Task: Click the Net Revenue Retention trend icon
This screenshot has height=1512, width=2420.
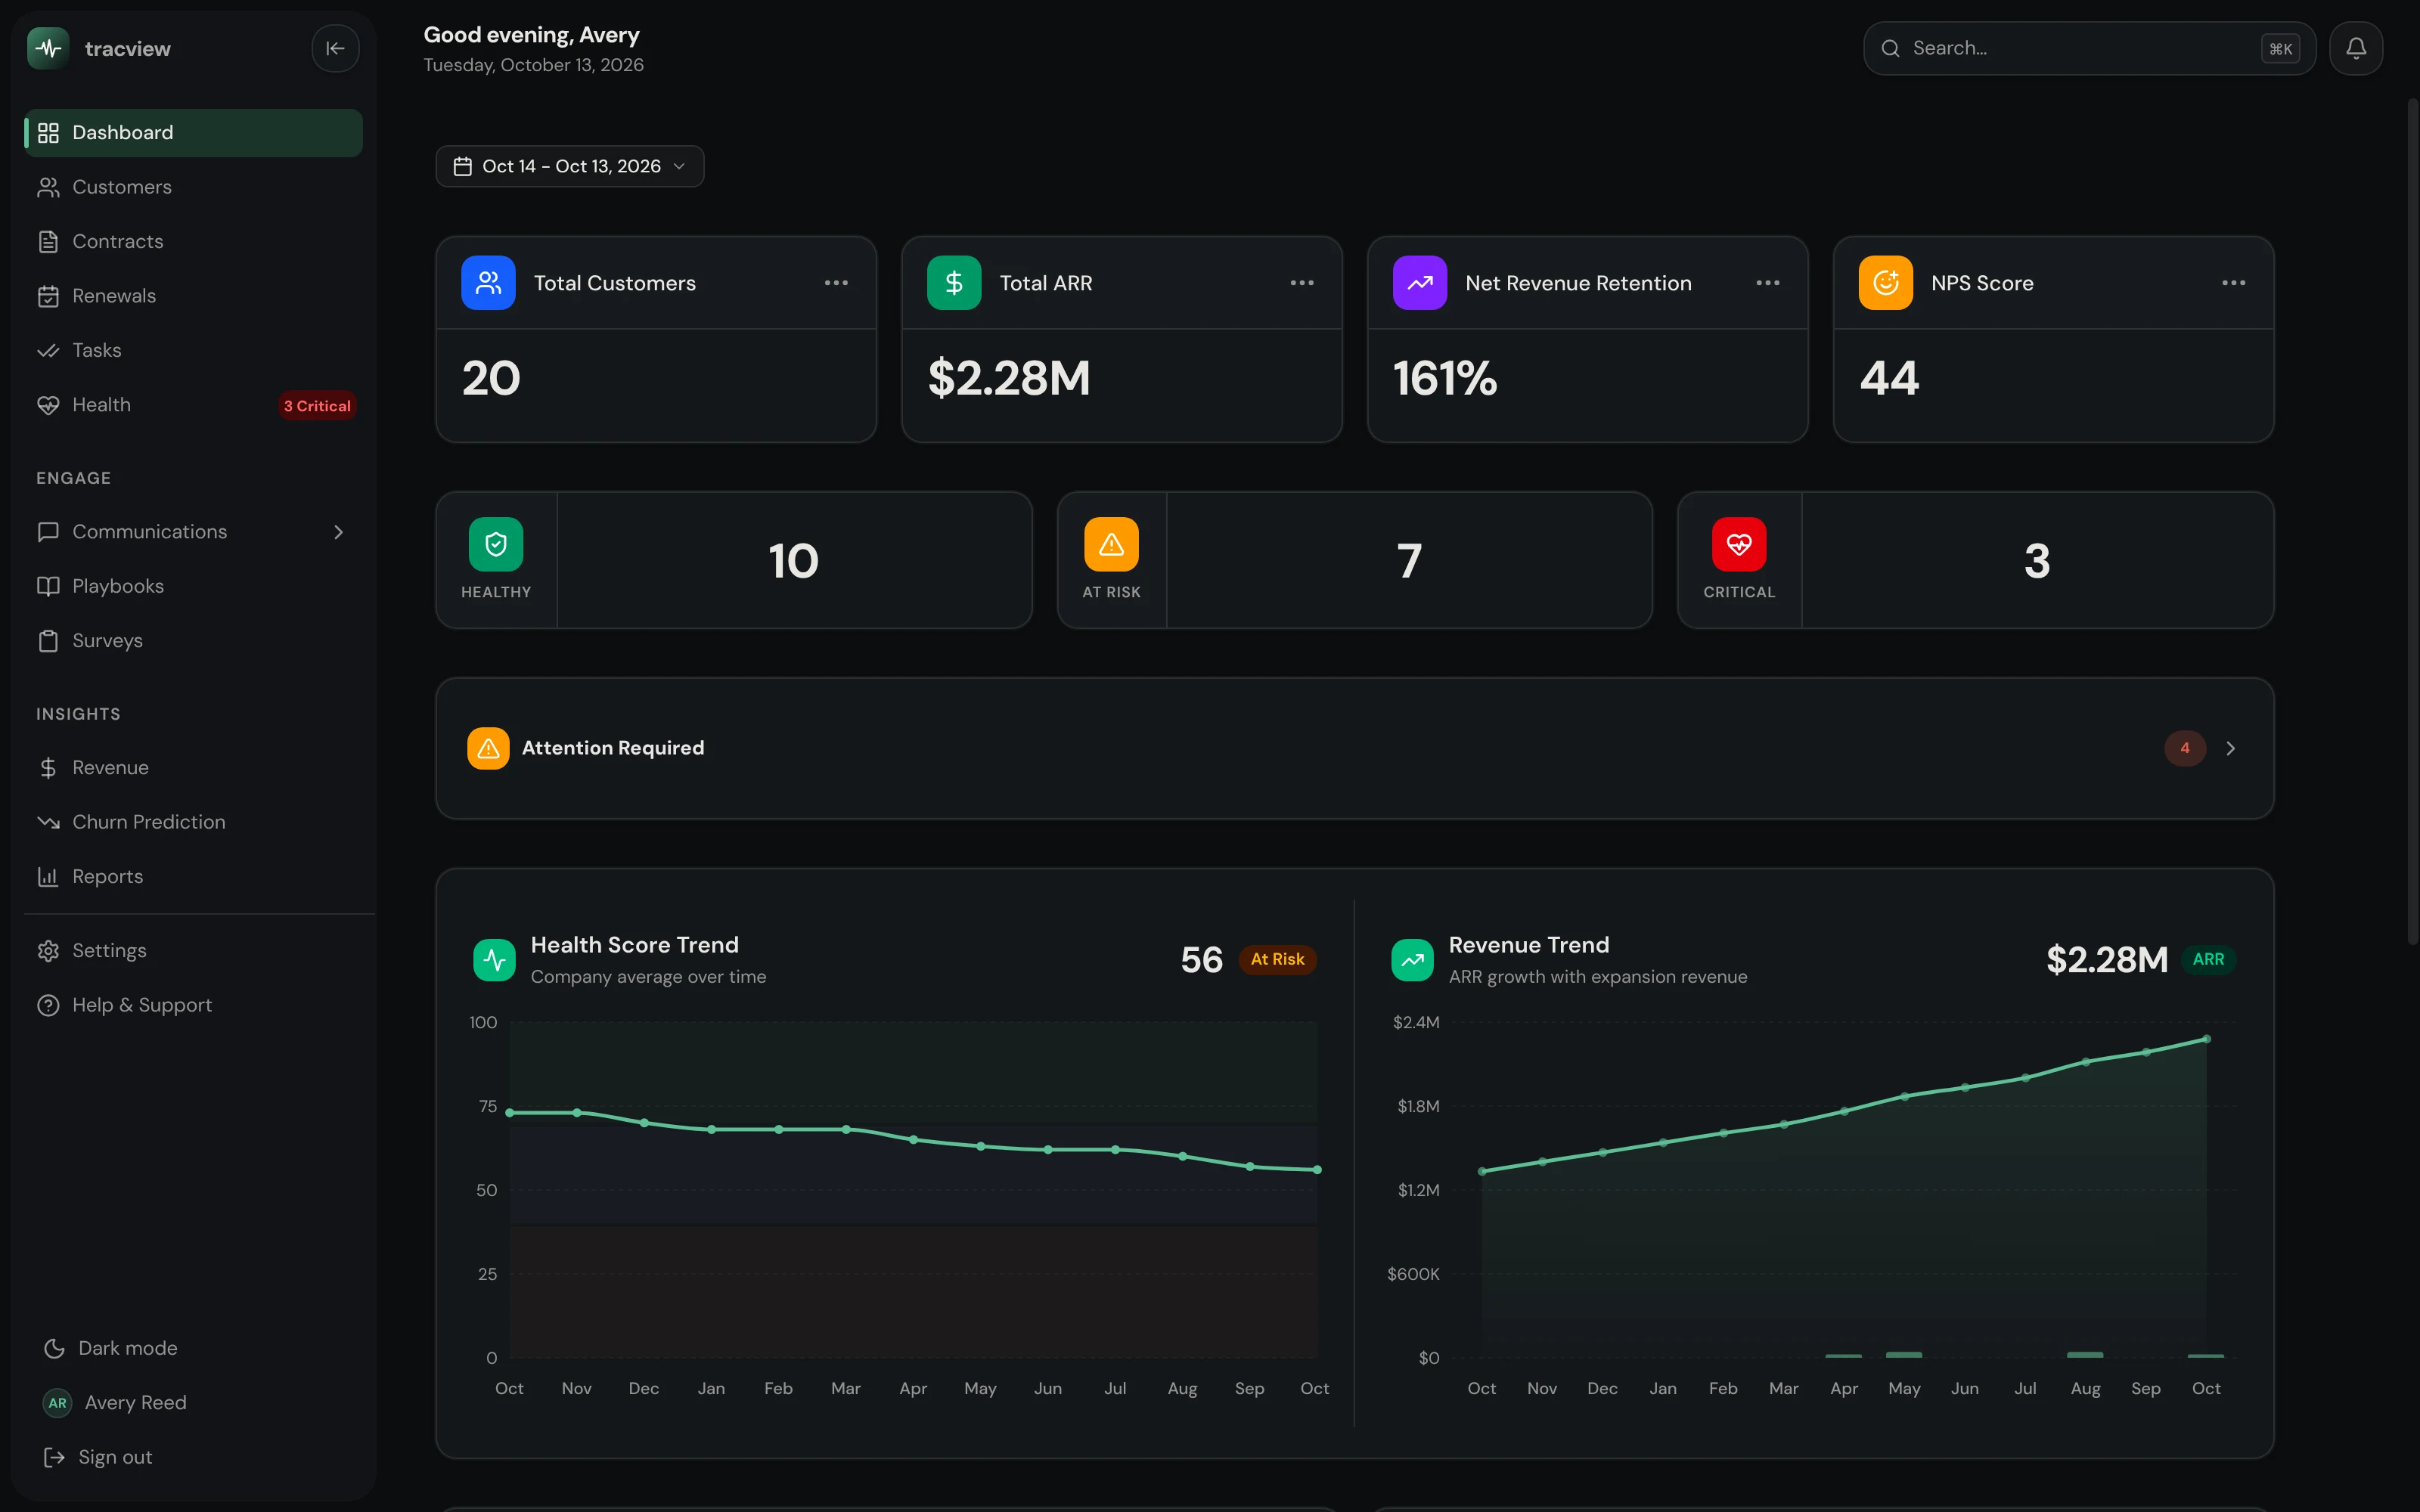Action: (1420, 283)
